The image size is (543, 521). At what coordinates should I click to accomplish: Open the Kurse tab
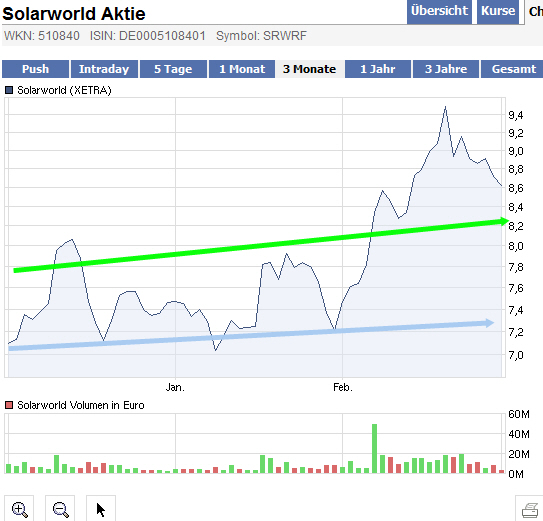click(498, 12)
